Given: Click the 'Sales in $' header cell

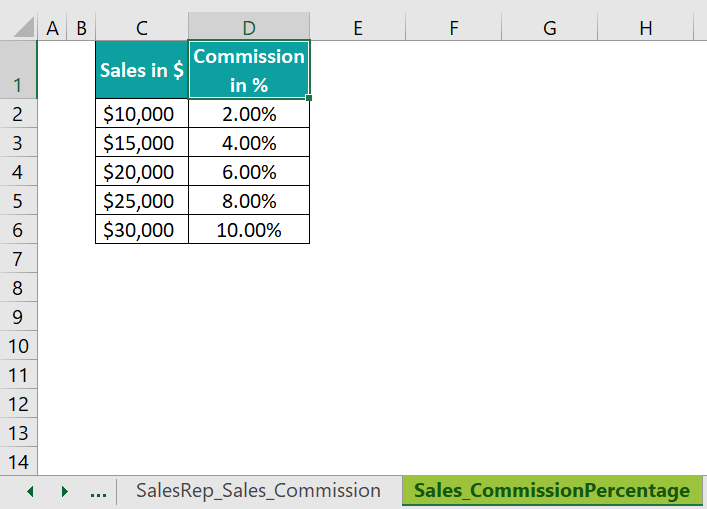Looking at the screenshot, I should 142,70.
